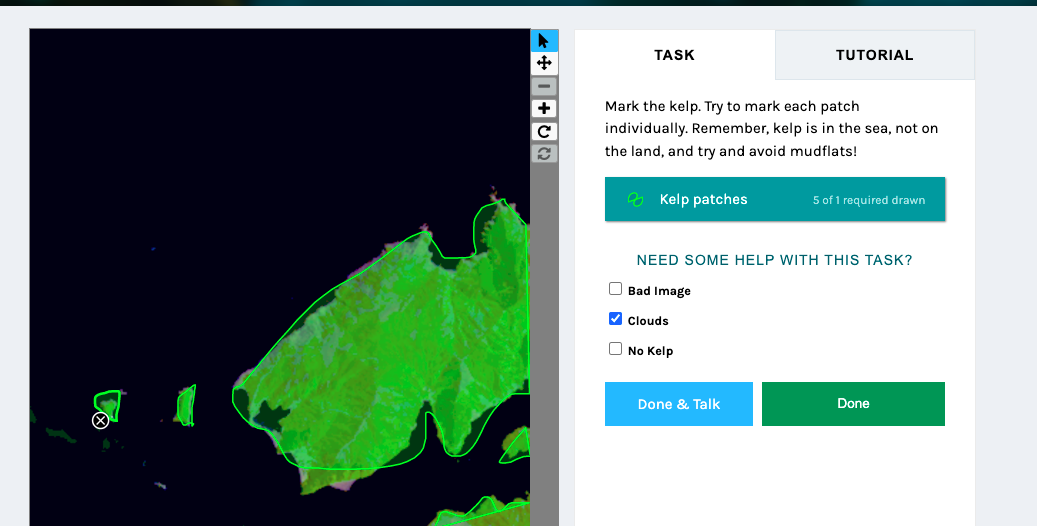Click the rotate image icon

544,131
